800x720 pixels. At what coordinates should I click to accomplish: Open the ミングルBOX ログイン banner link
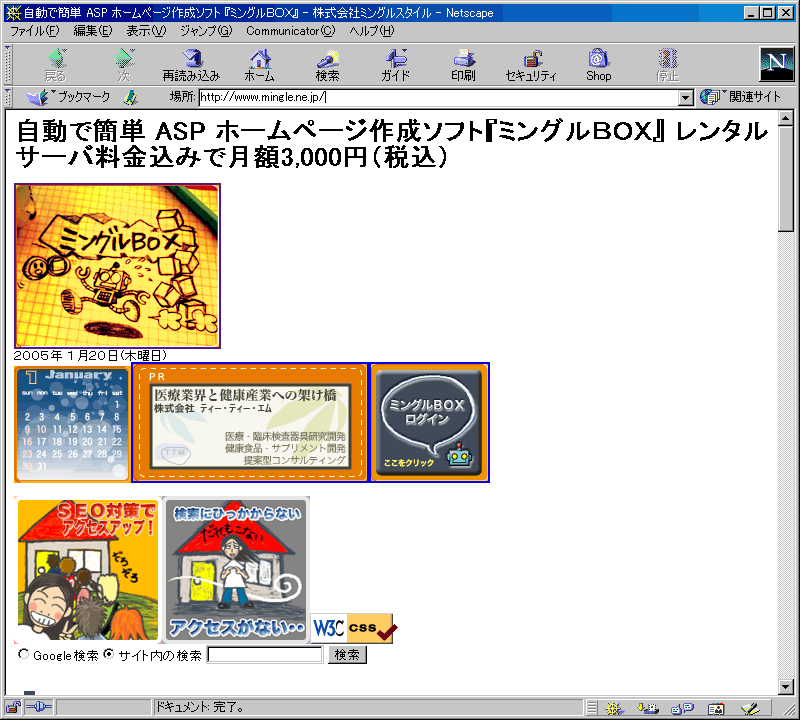(x=430, y=423)
